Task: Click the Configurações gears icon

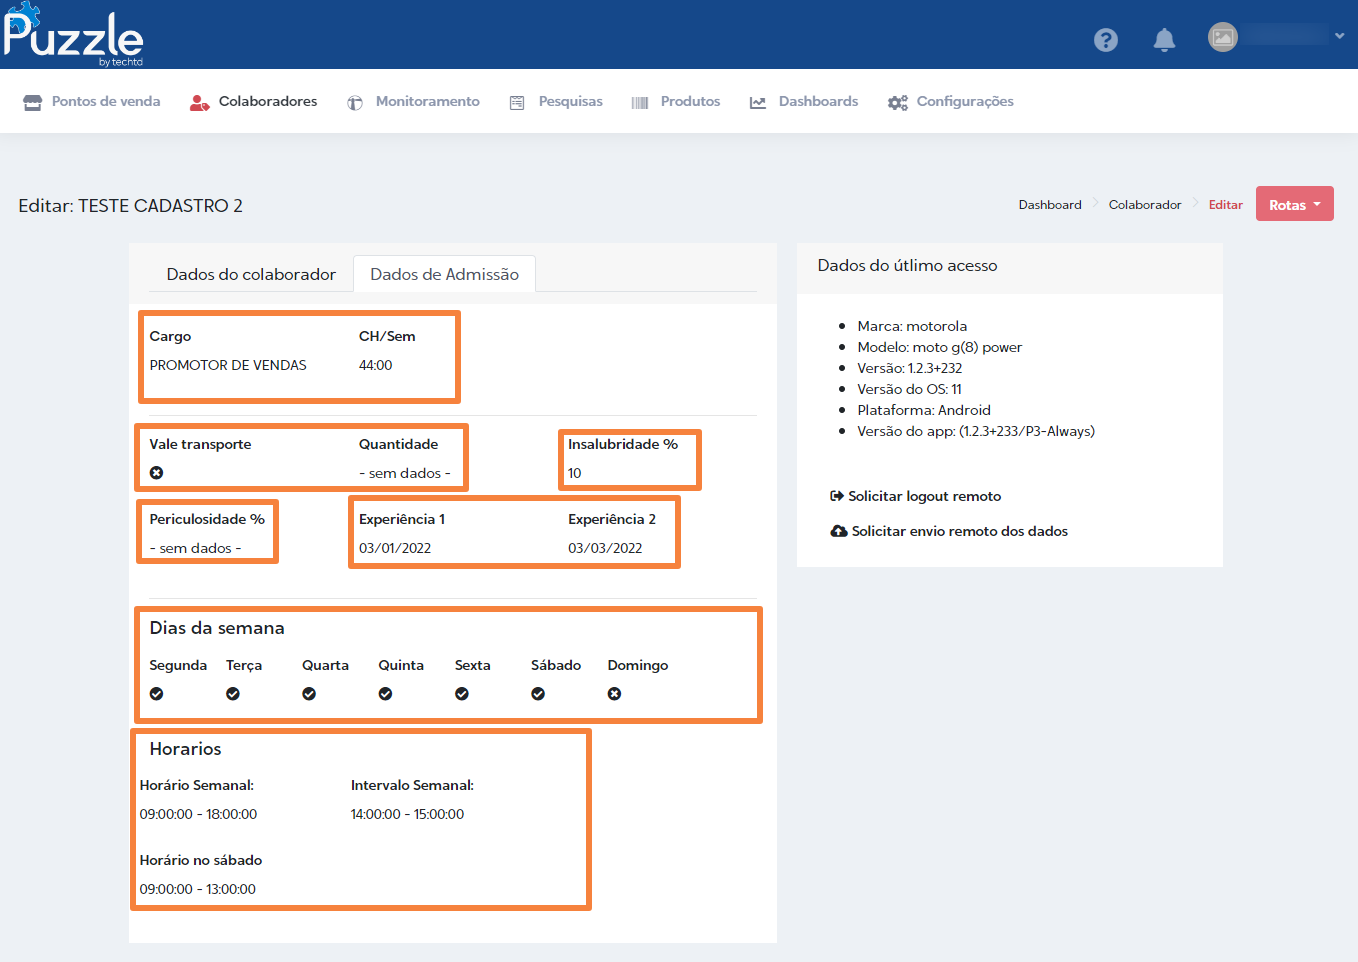Action: pyautogui.click(x=898, y=102)
